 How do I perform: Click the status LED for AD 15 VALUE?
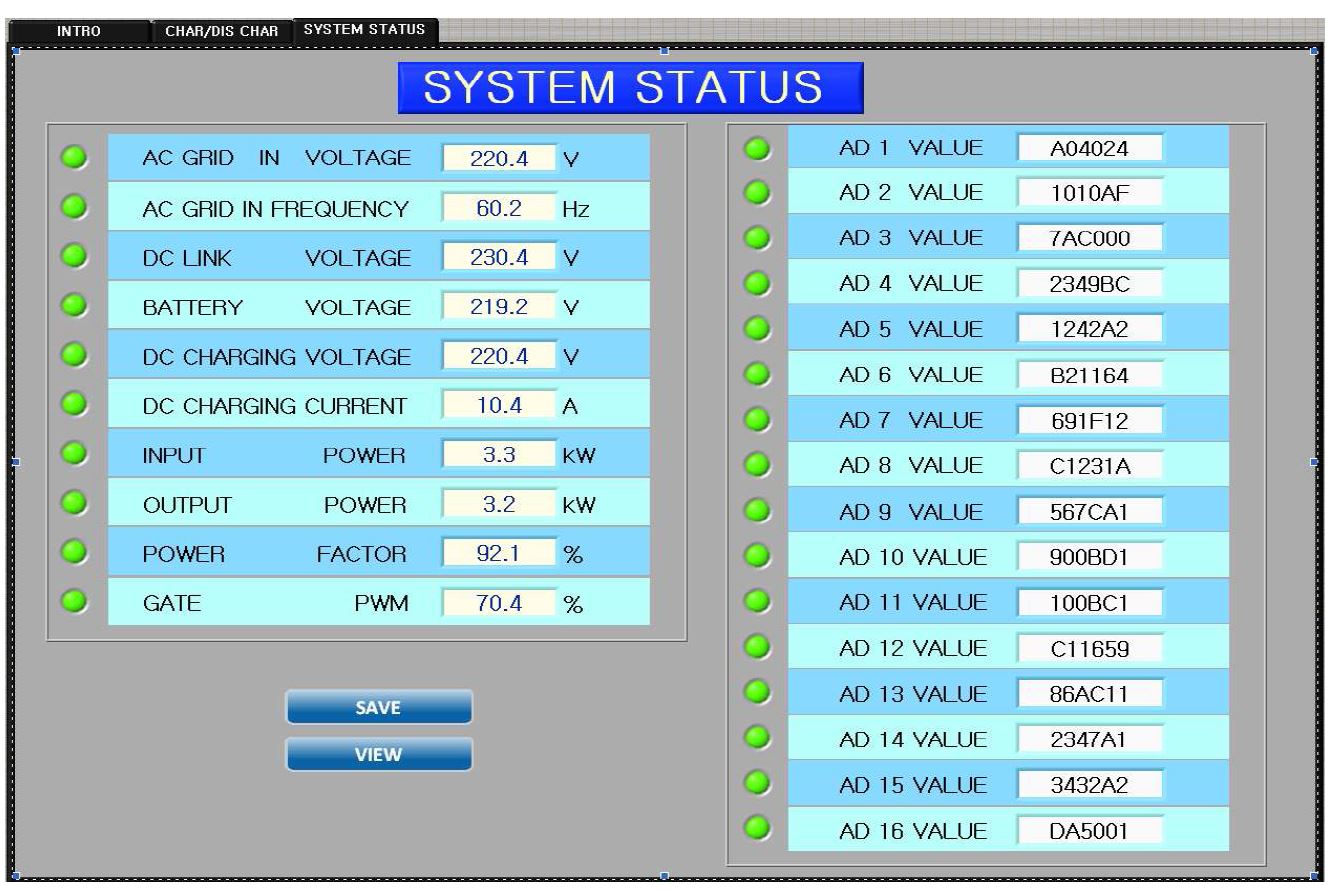pos(759,782)
